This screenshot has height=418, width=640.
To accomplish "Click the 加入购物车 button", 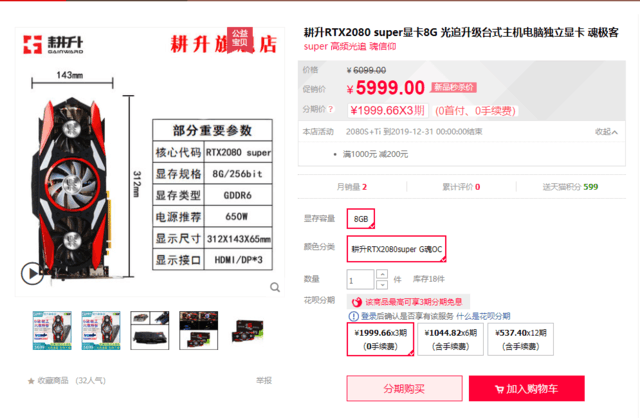I will click(527, 388).
